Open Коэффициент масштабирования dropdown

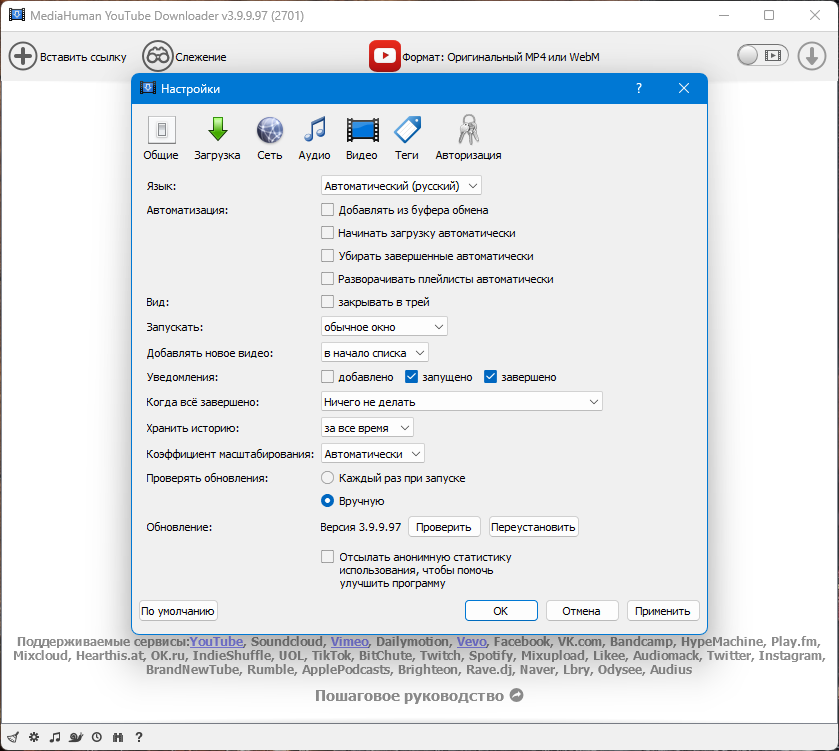(x=372, y=454)
